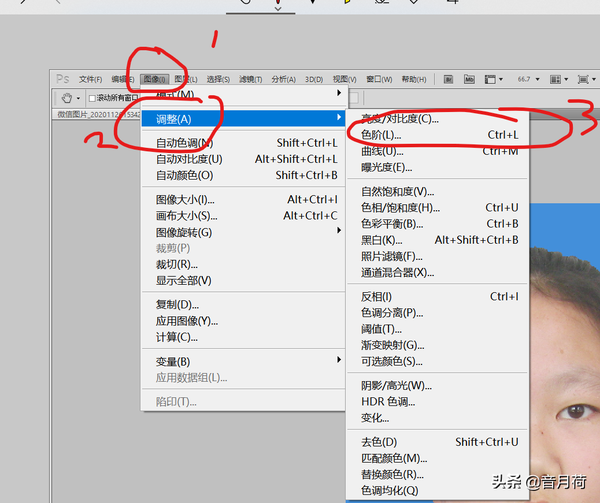Choose 复制(D)... menu item
The height and width of the screenshot is (503, 600).
pos(244,304)
